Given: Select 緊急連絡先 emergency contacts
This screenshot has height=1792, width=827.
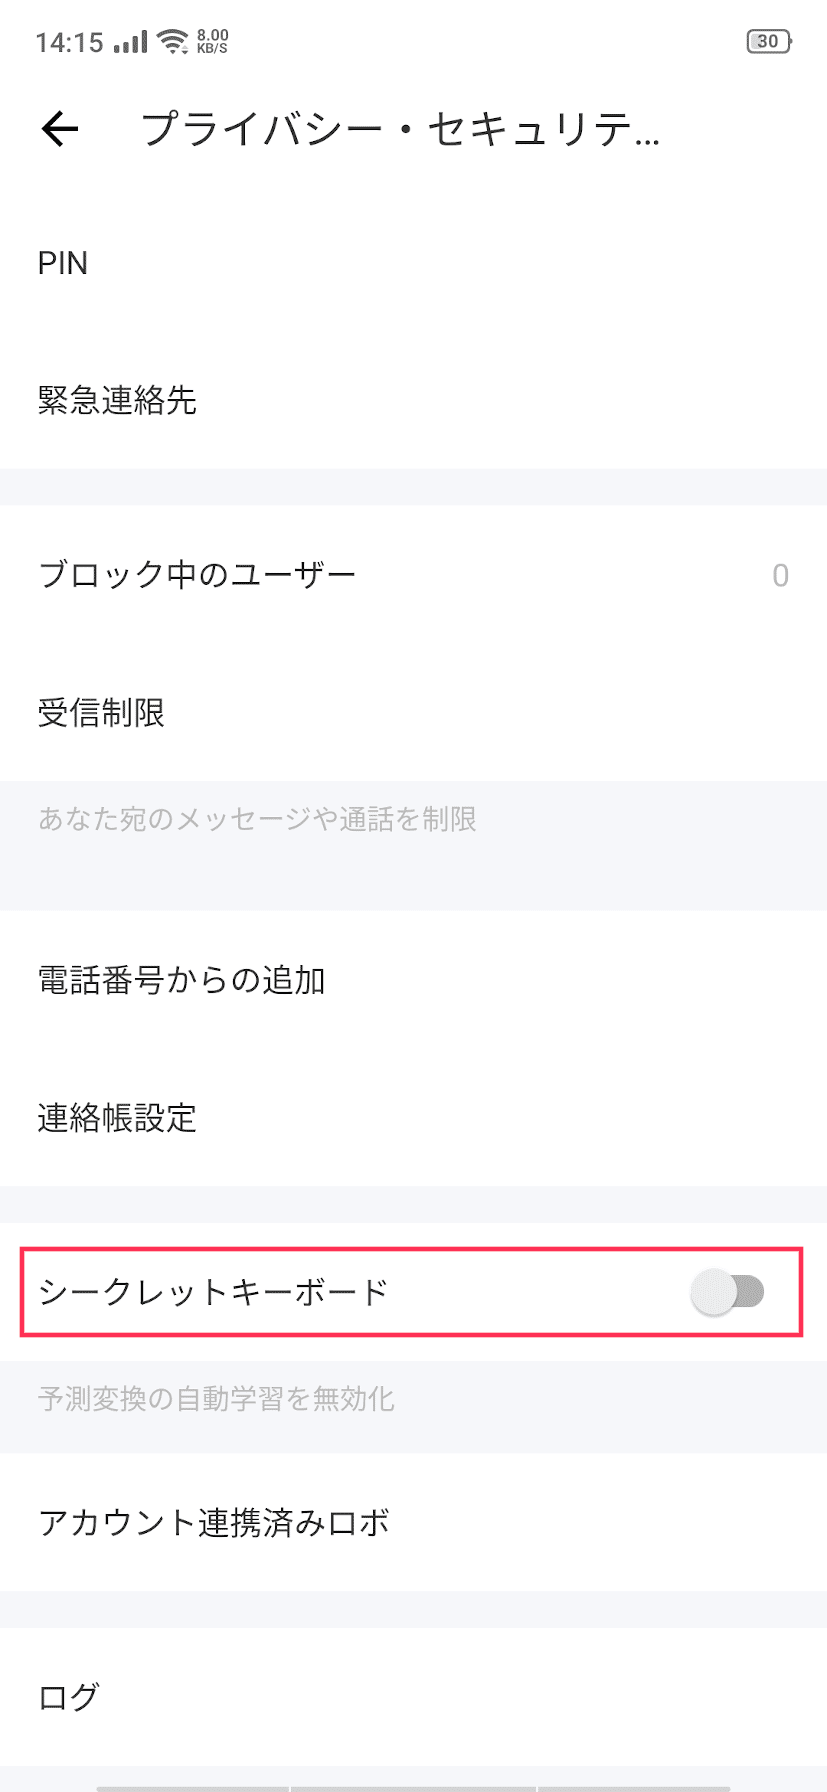Looking at the screenshot, I should pyautogui.click(x=120, y=402).
